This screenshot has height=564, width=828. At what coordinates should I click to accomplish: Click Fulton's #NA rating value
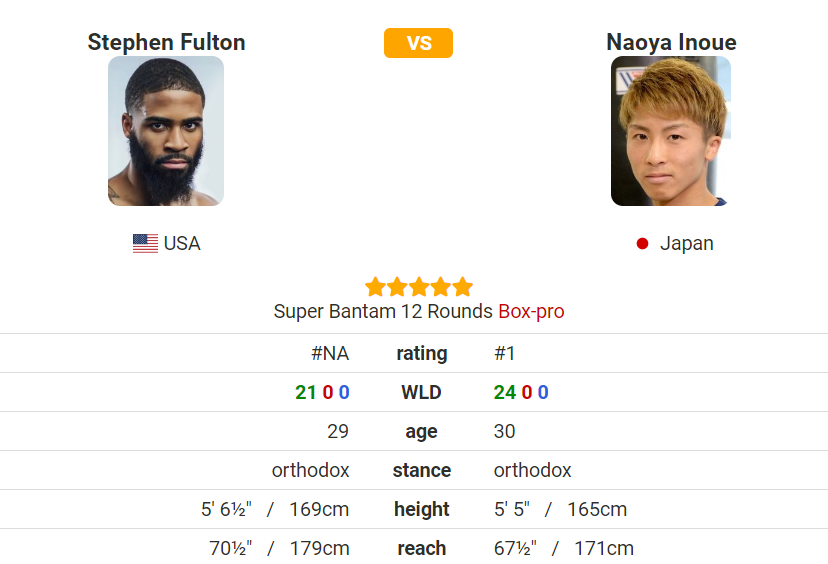(330, 353)
